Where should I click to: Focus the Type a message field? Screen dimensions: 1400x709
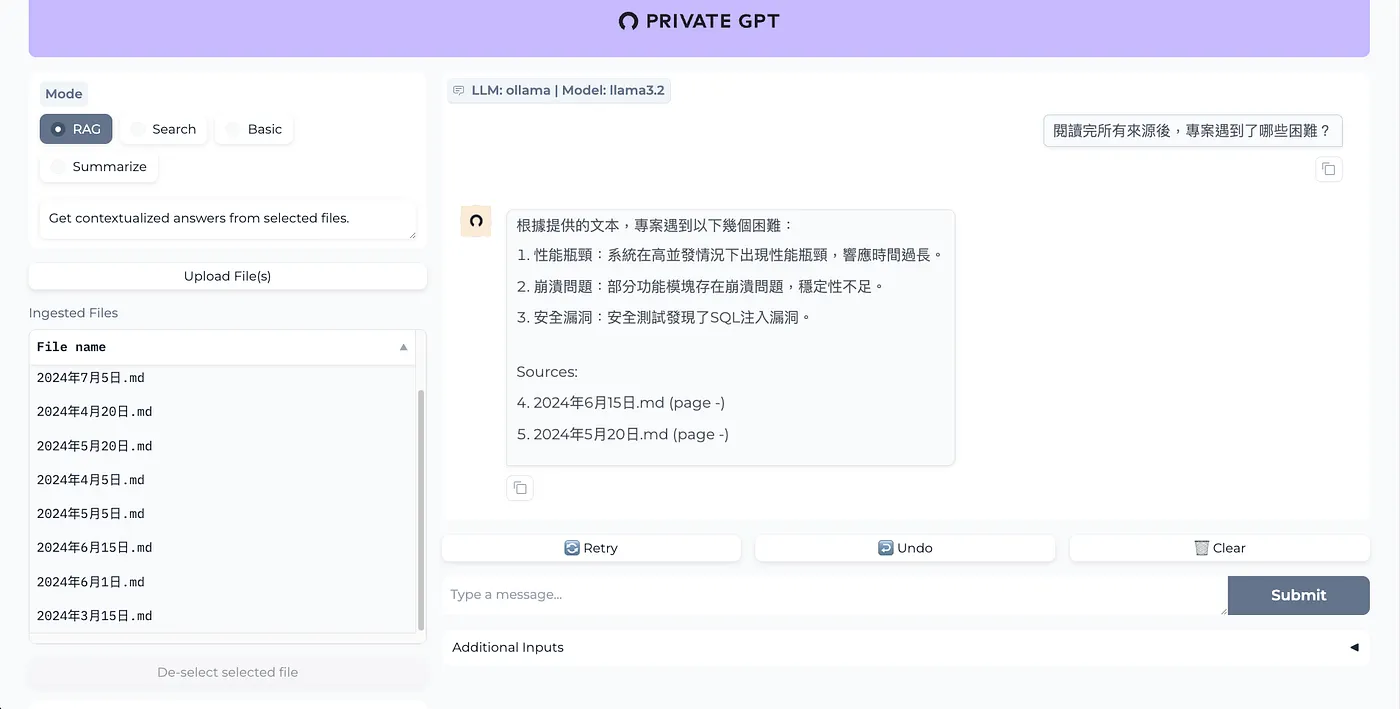834,595
